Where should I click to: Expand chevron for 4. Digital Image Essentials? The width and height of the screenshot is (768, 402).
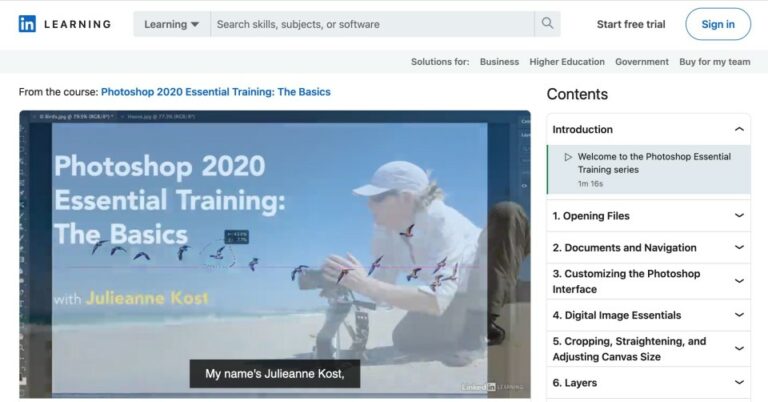click(x=739, y=315)
